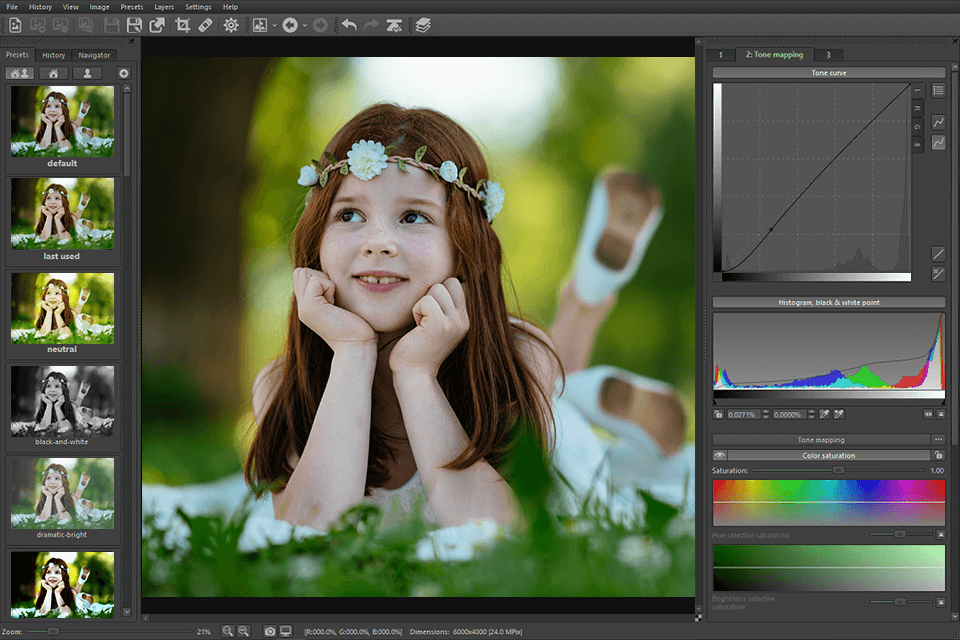
Task: Open the back navigation dropdown arrow in toolbar
Action: [x=303, y=25]
